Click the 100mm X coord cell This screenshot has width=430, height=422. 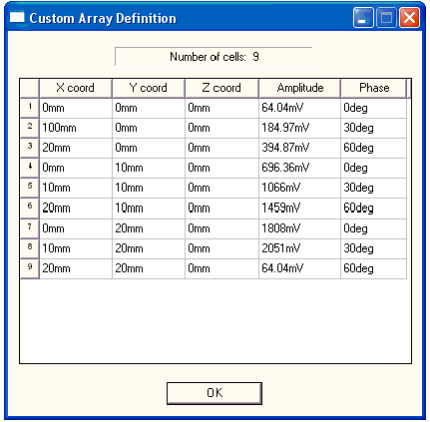pyautogui.click(x=76, y=128)
